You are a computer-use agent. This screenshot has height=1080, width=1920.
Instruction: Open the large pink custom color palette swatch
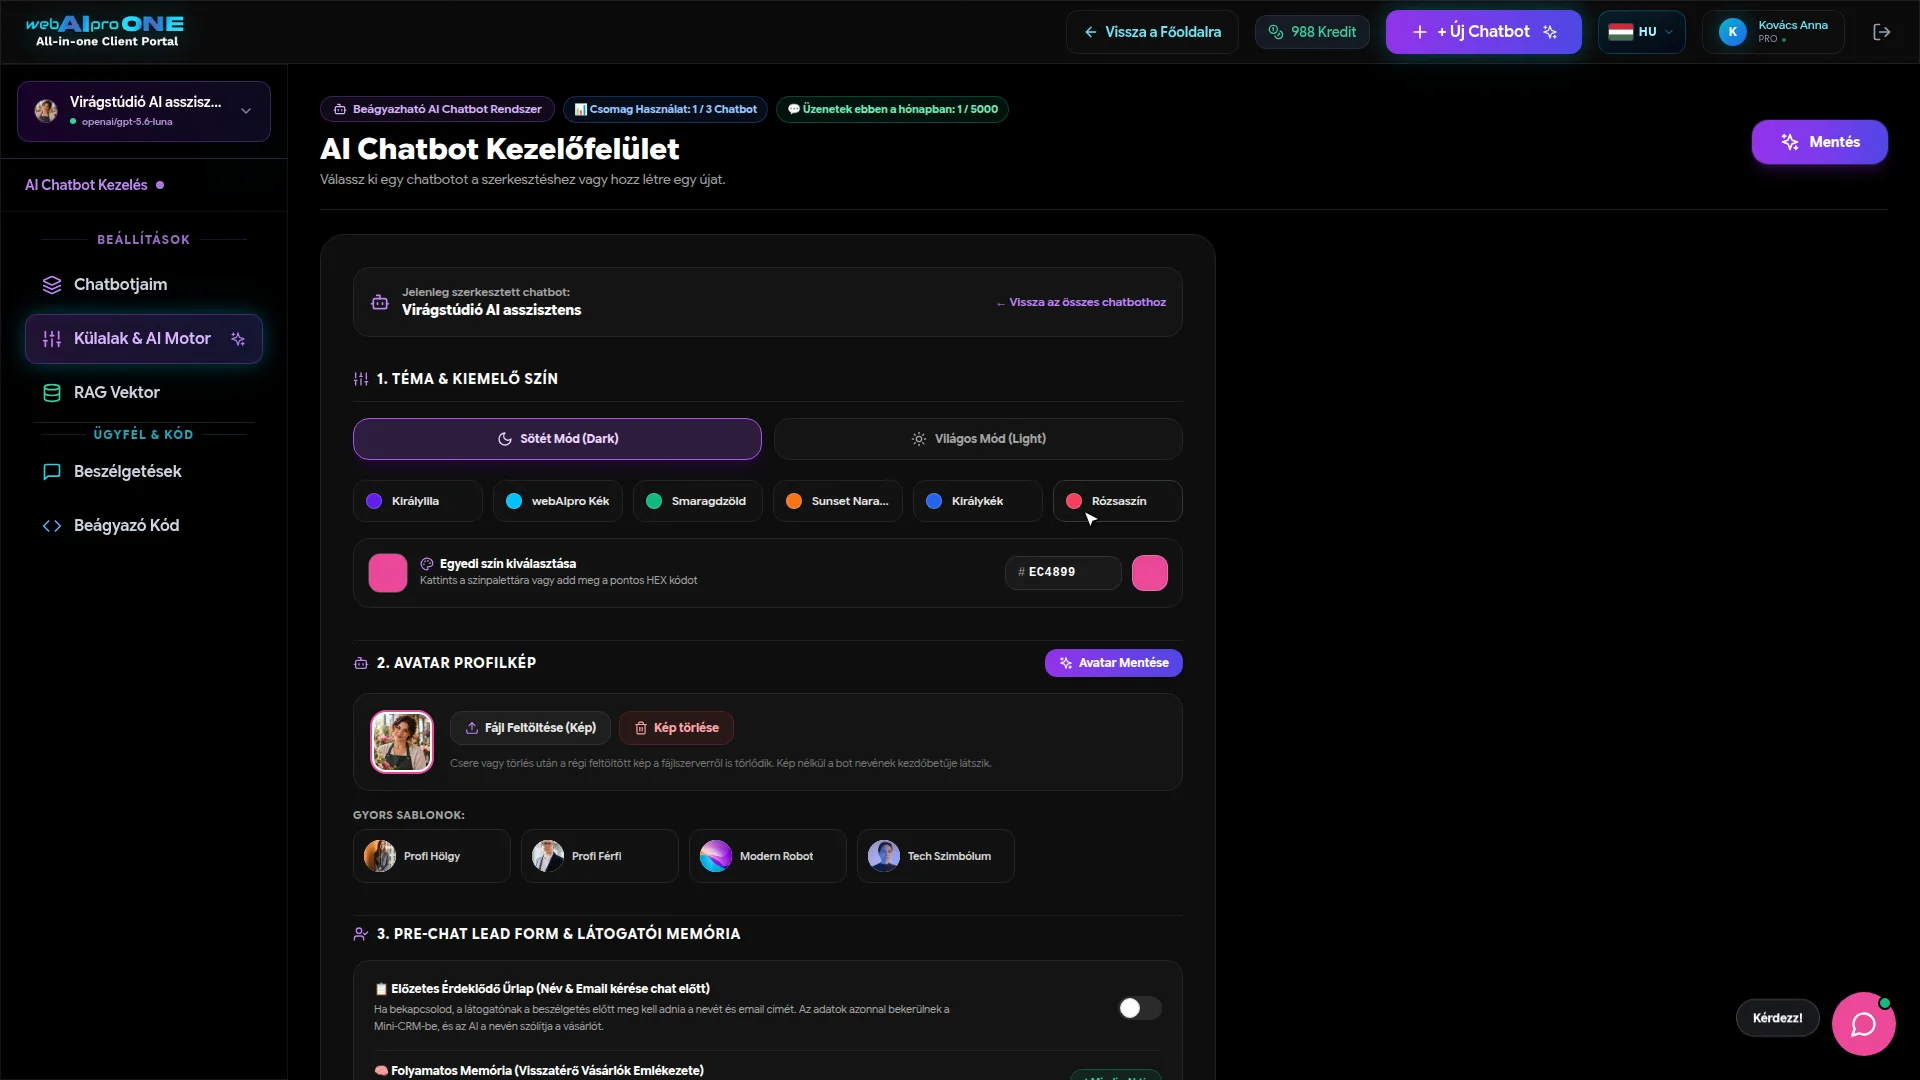click(x=388, y=573)
